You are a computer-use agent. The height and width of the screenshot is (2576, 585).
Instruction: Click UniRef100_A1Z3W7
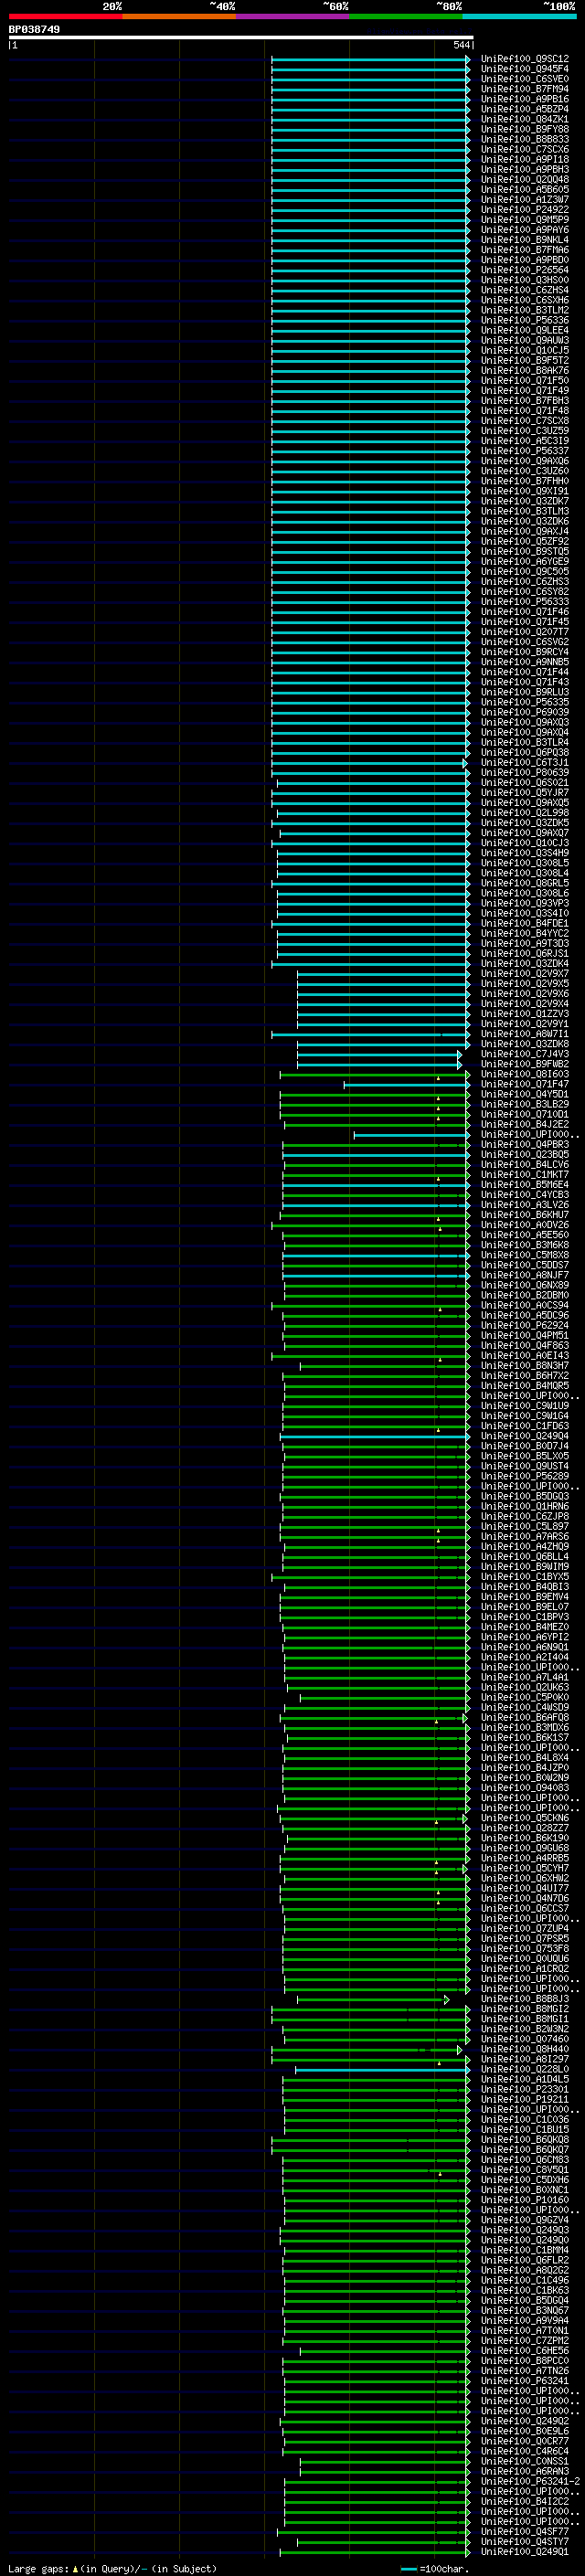524,199
